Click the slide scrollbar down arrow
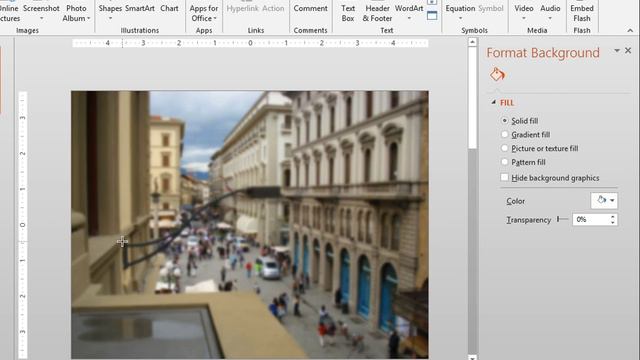 (x=472, y=358)
